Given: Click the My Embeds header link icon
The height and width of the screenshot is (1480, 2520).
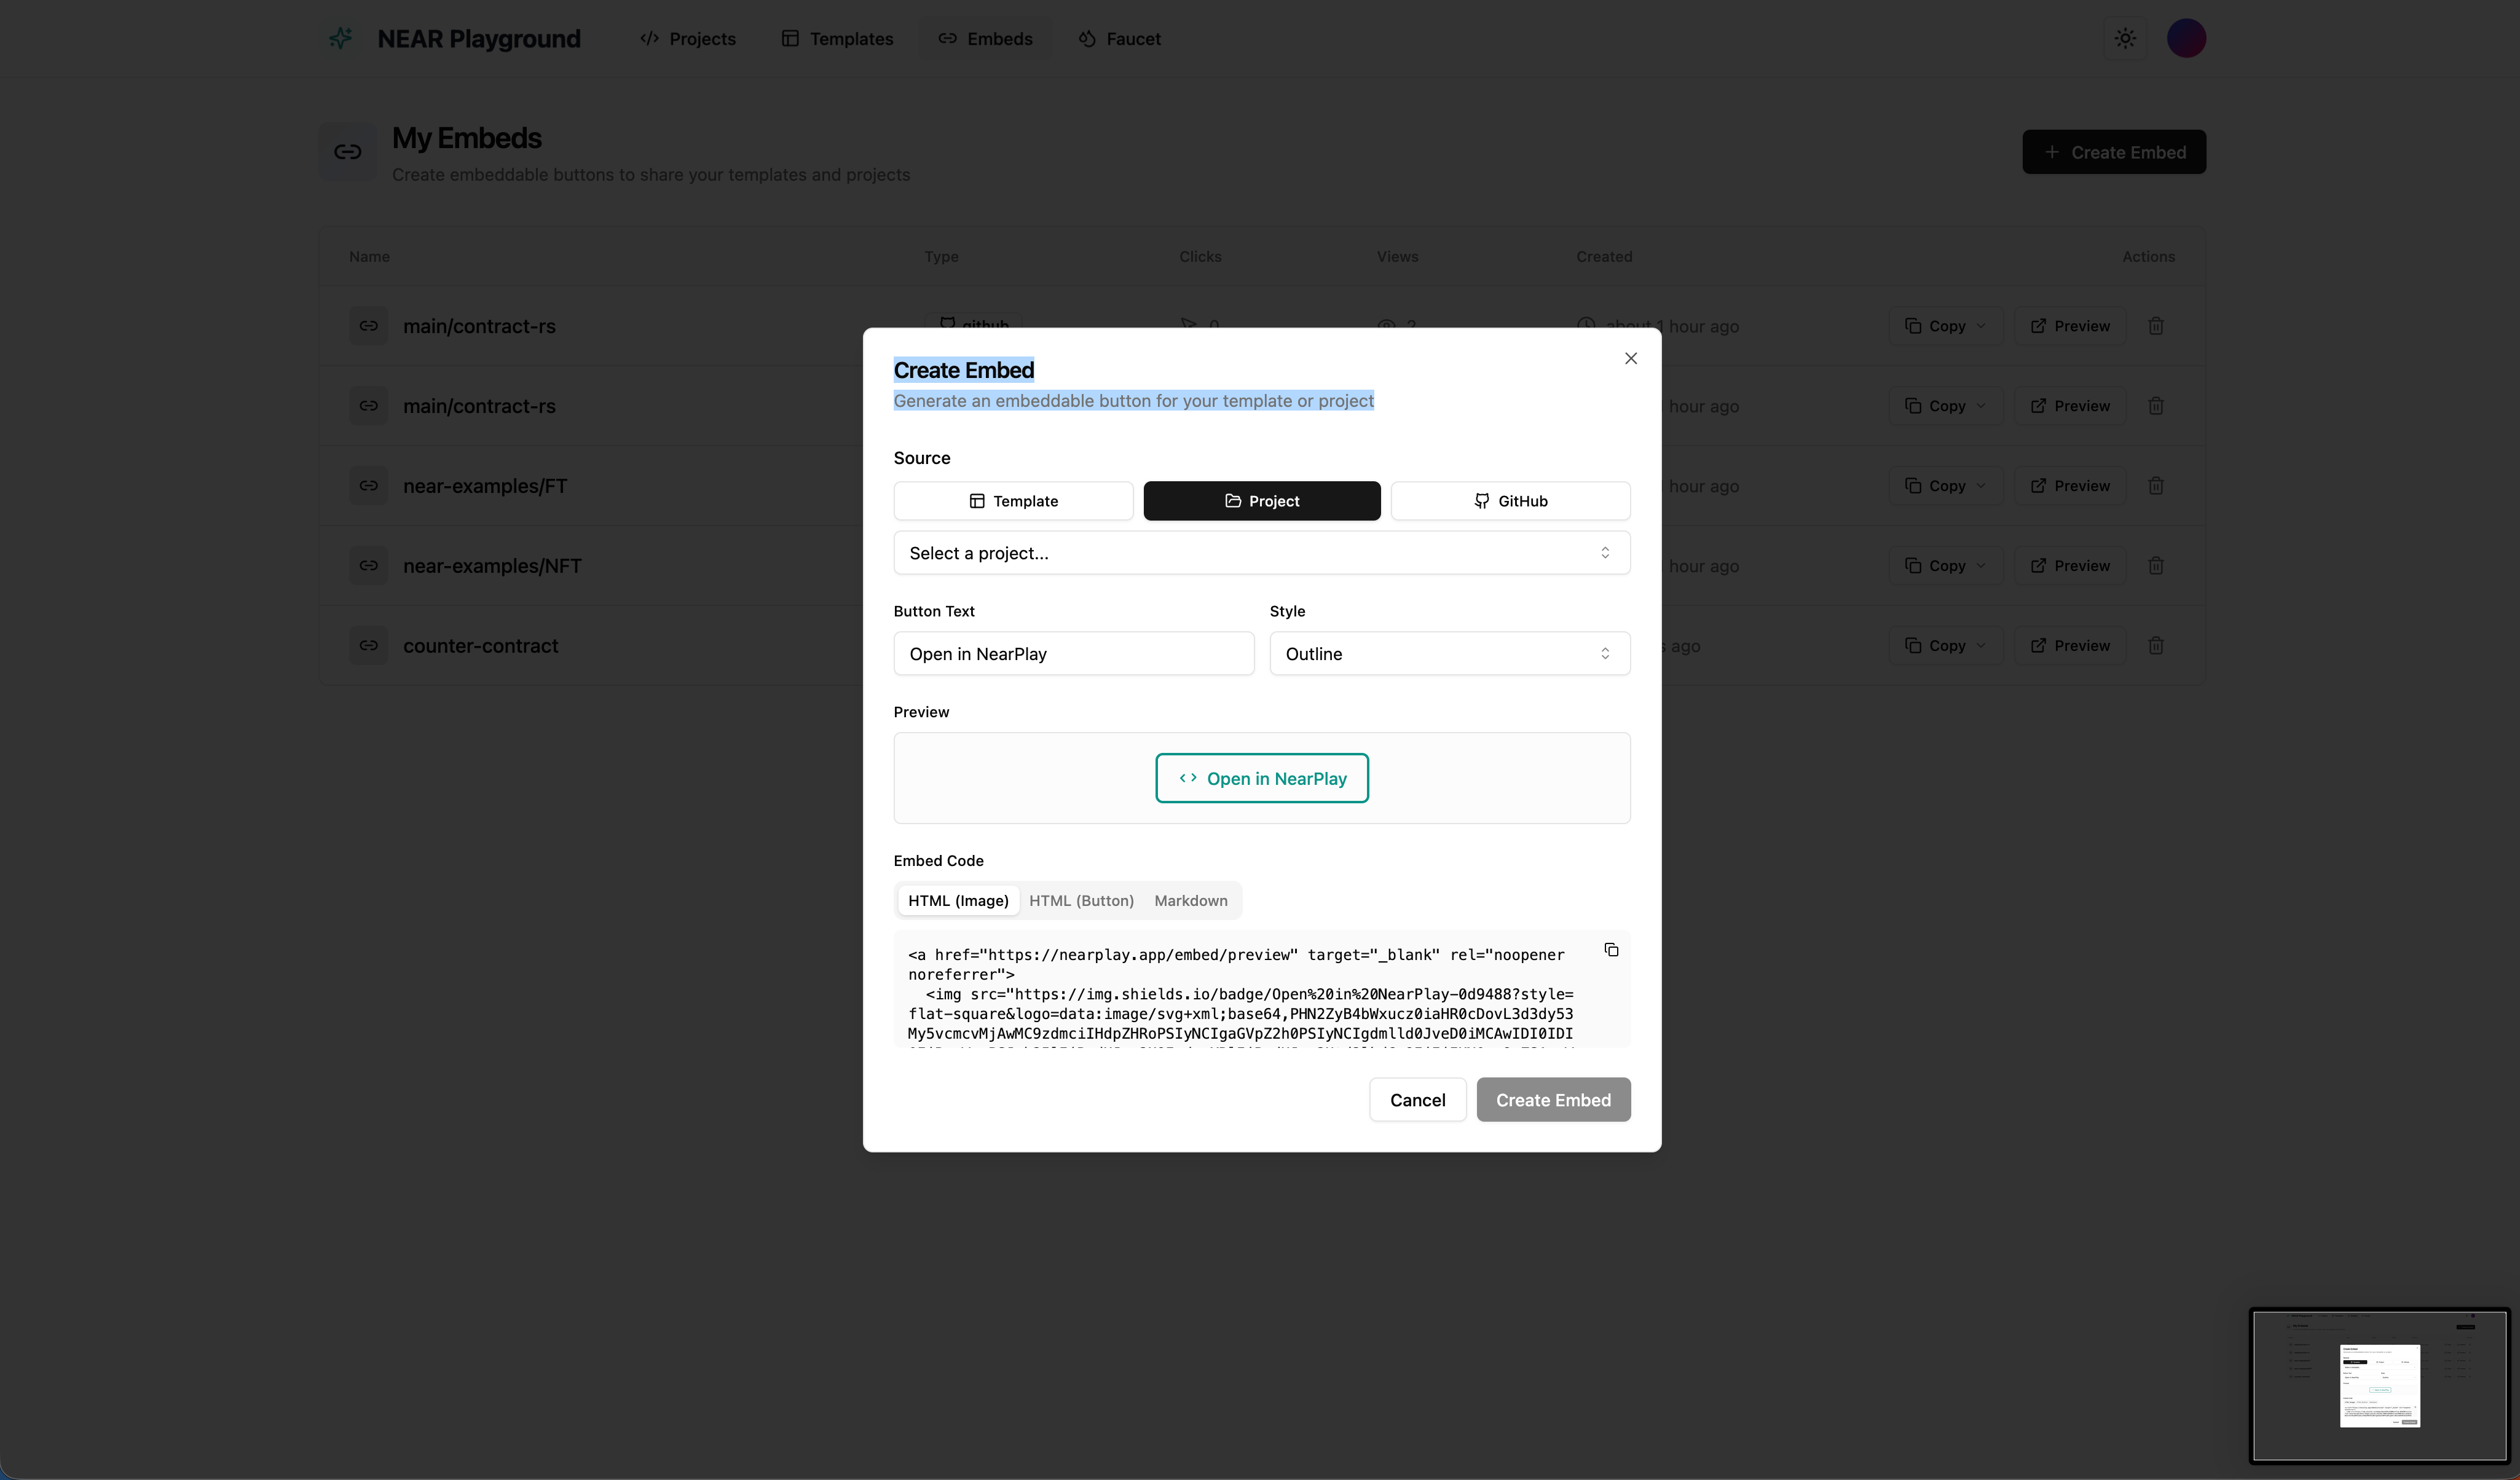Looking at the screenshot, I should [347, 152].
